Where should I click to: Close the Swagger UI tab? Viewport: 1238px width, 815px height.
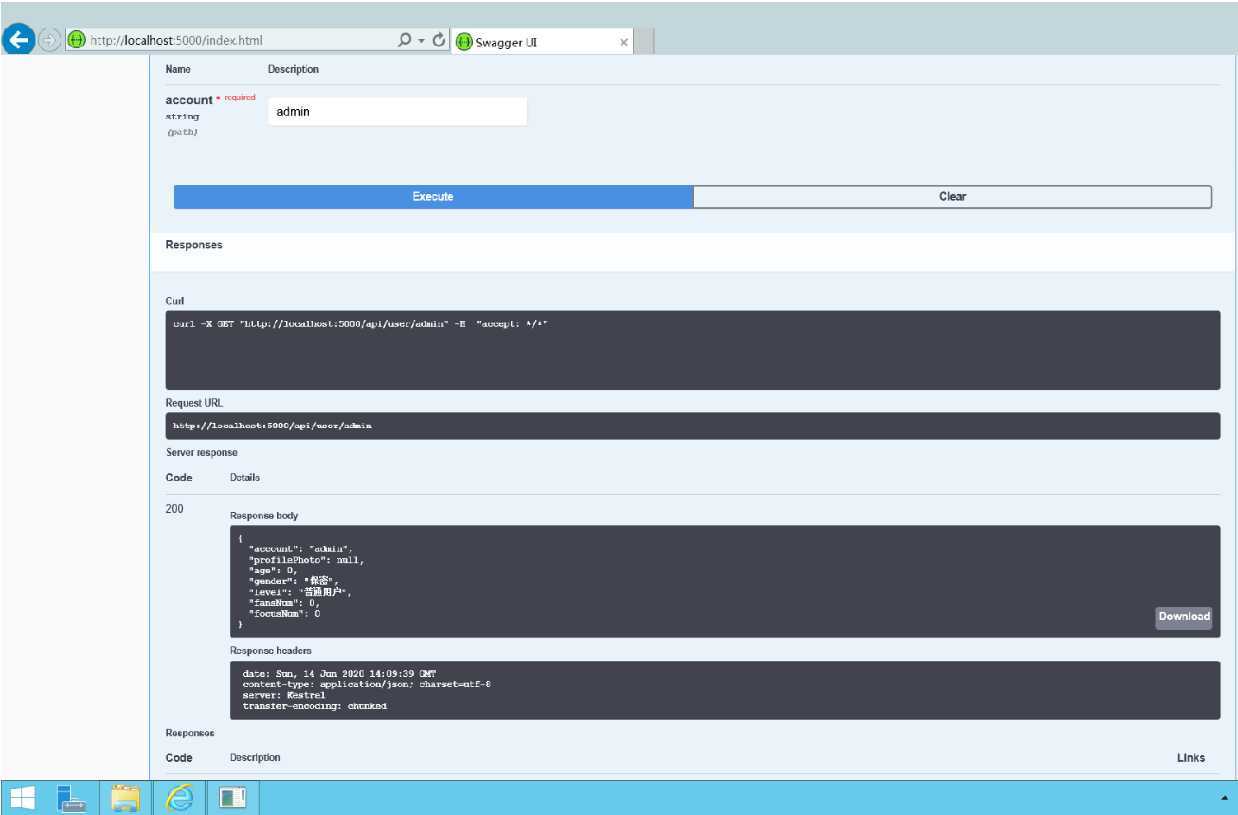(624, 42)
